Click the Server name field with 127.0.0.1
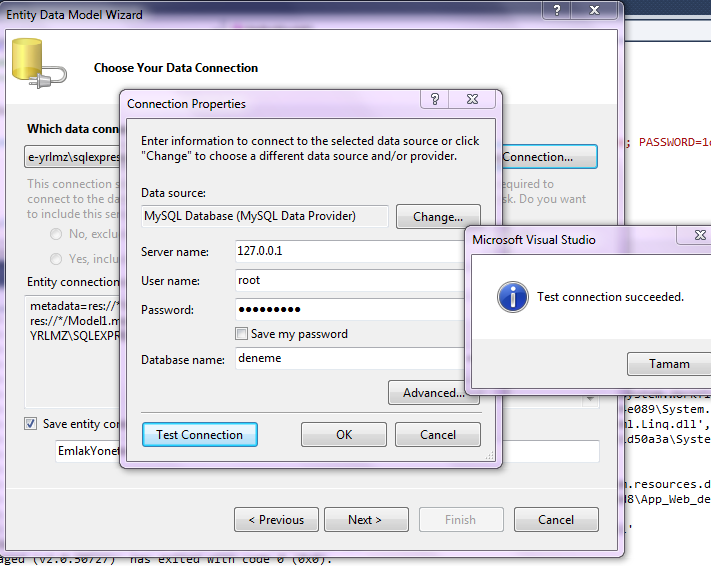Screen dimensions: 711x566 click(350, 251)
